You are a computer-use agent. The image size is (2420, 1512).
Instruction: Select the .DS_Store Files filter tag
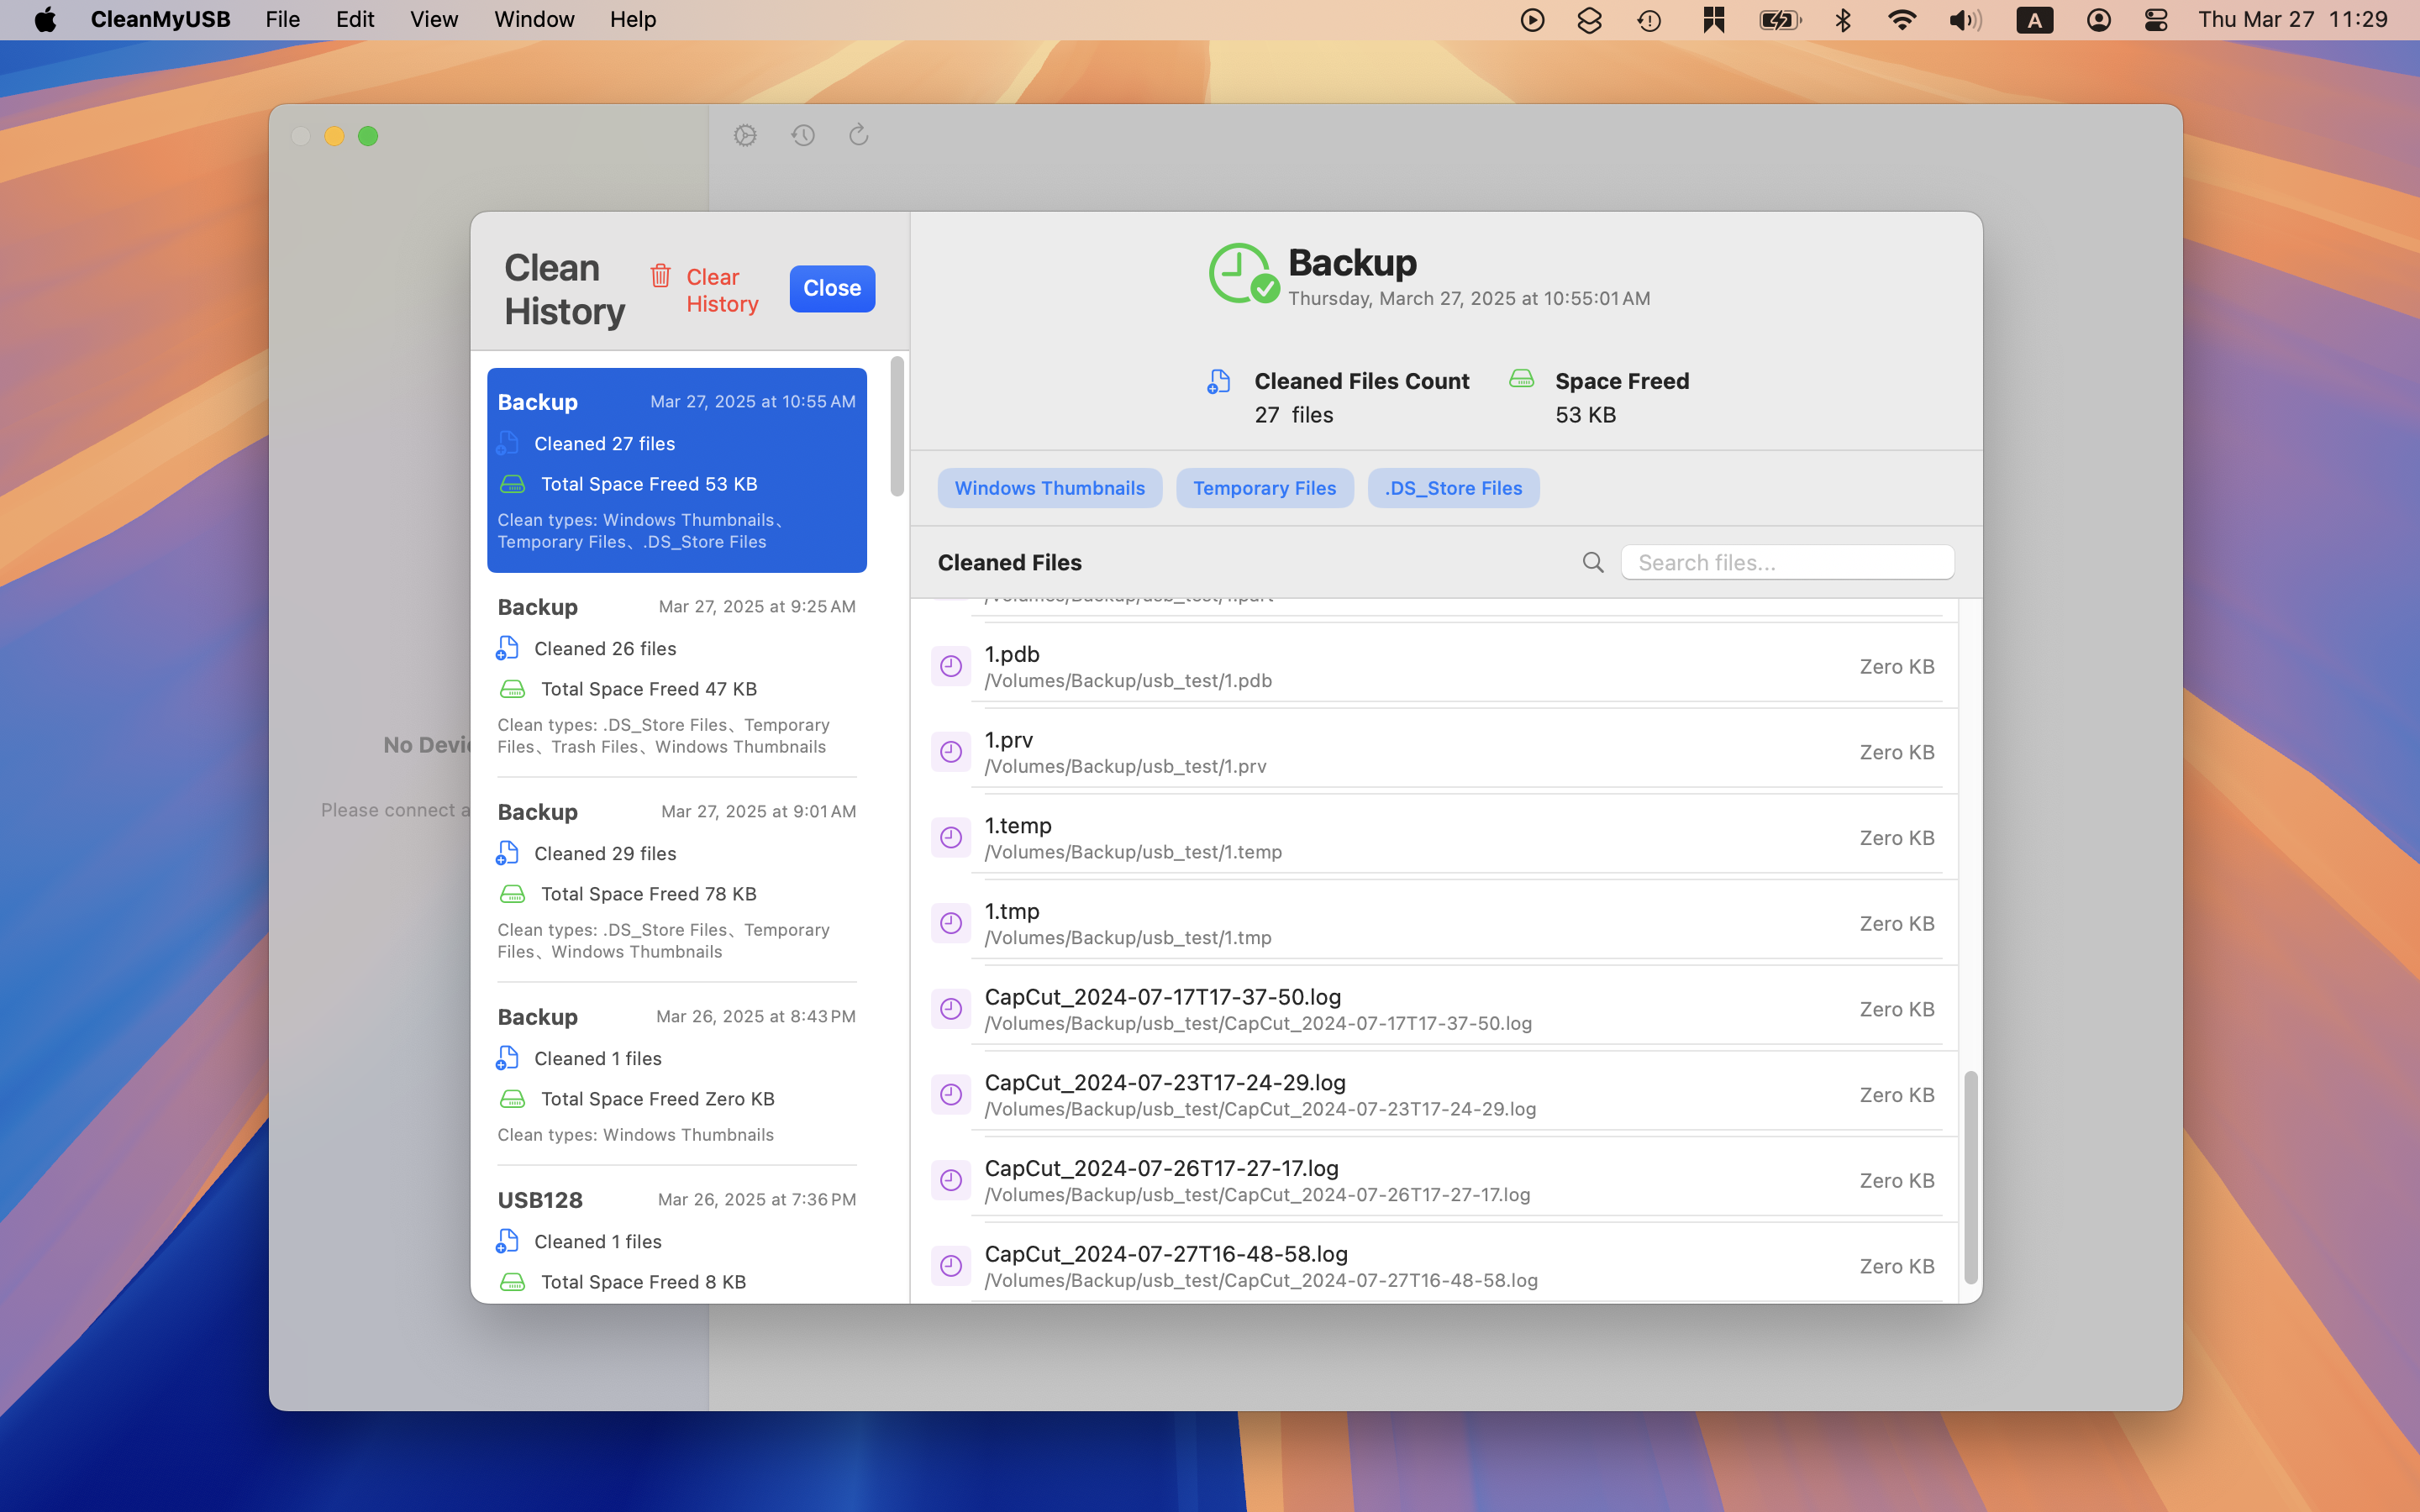click(x=1453, y=488)
